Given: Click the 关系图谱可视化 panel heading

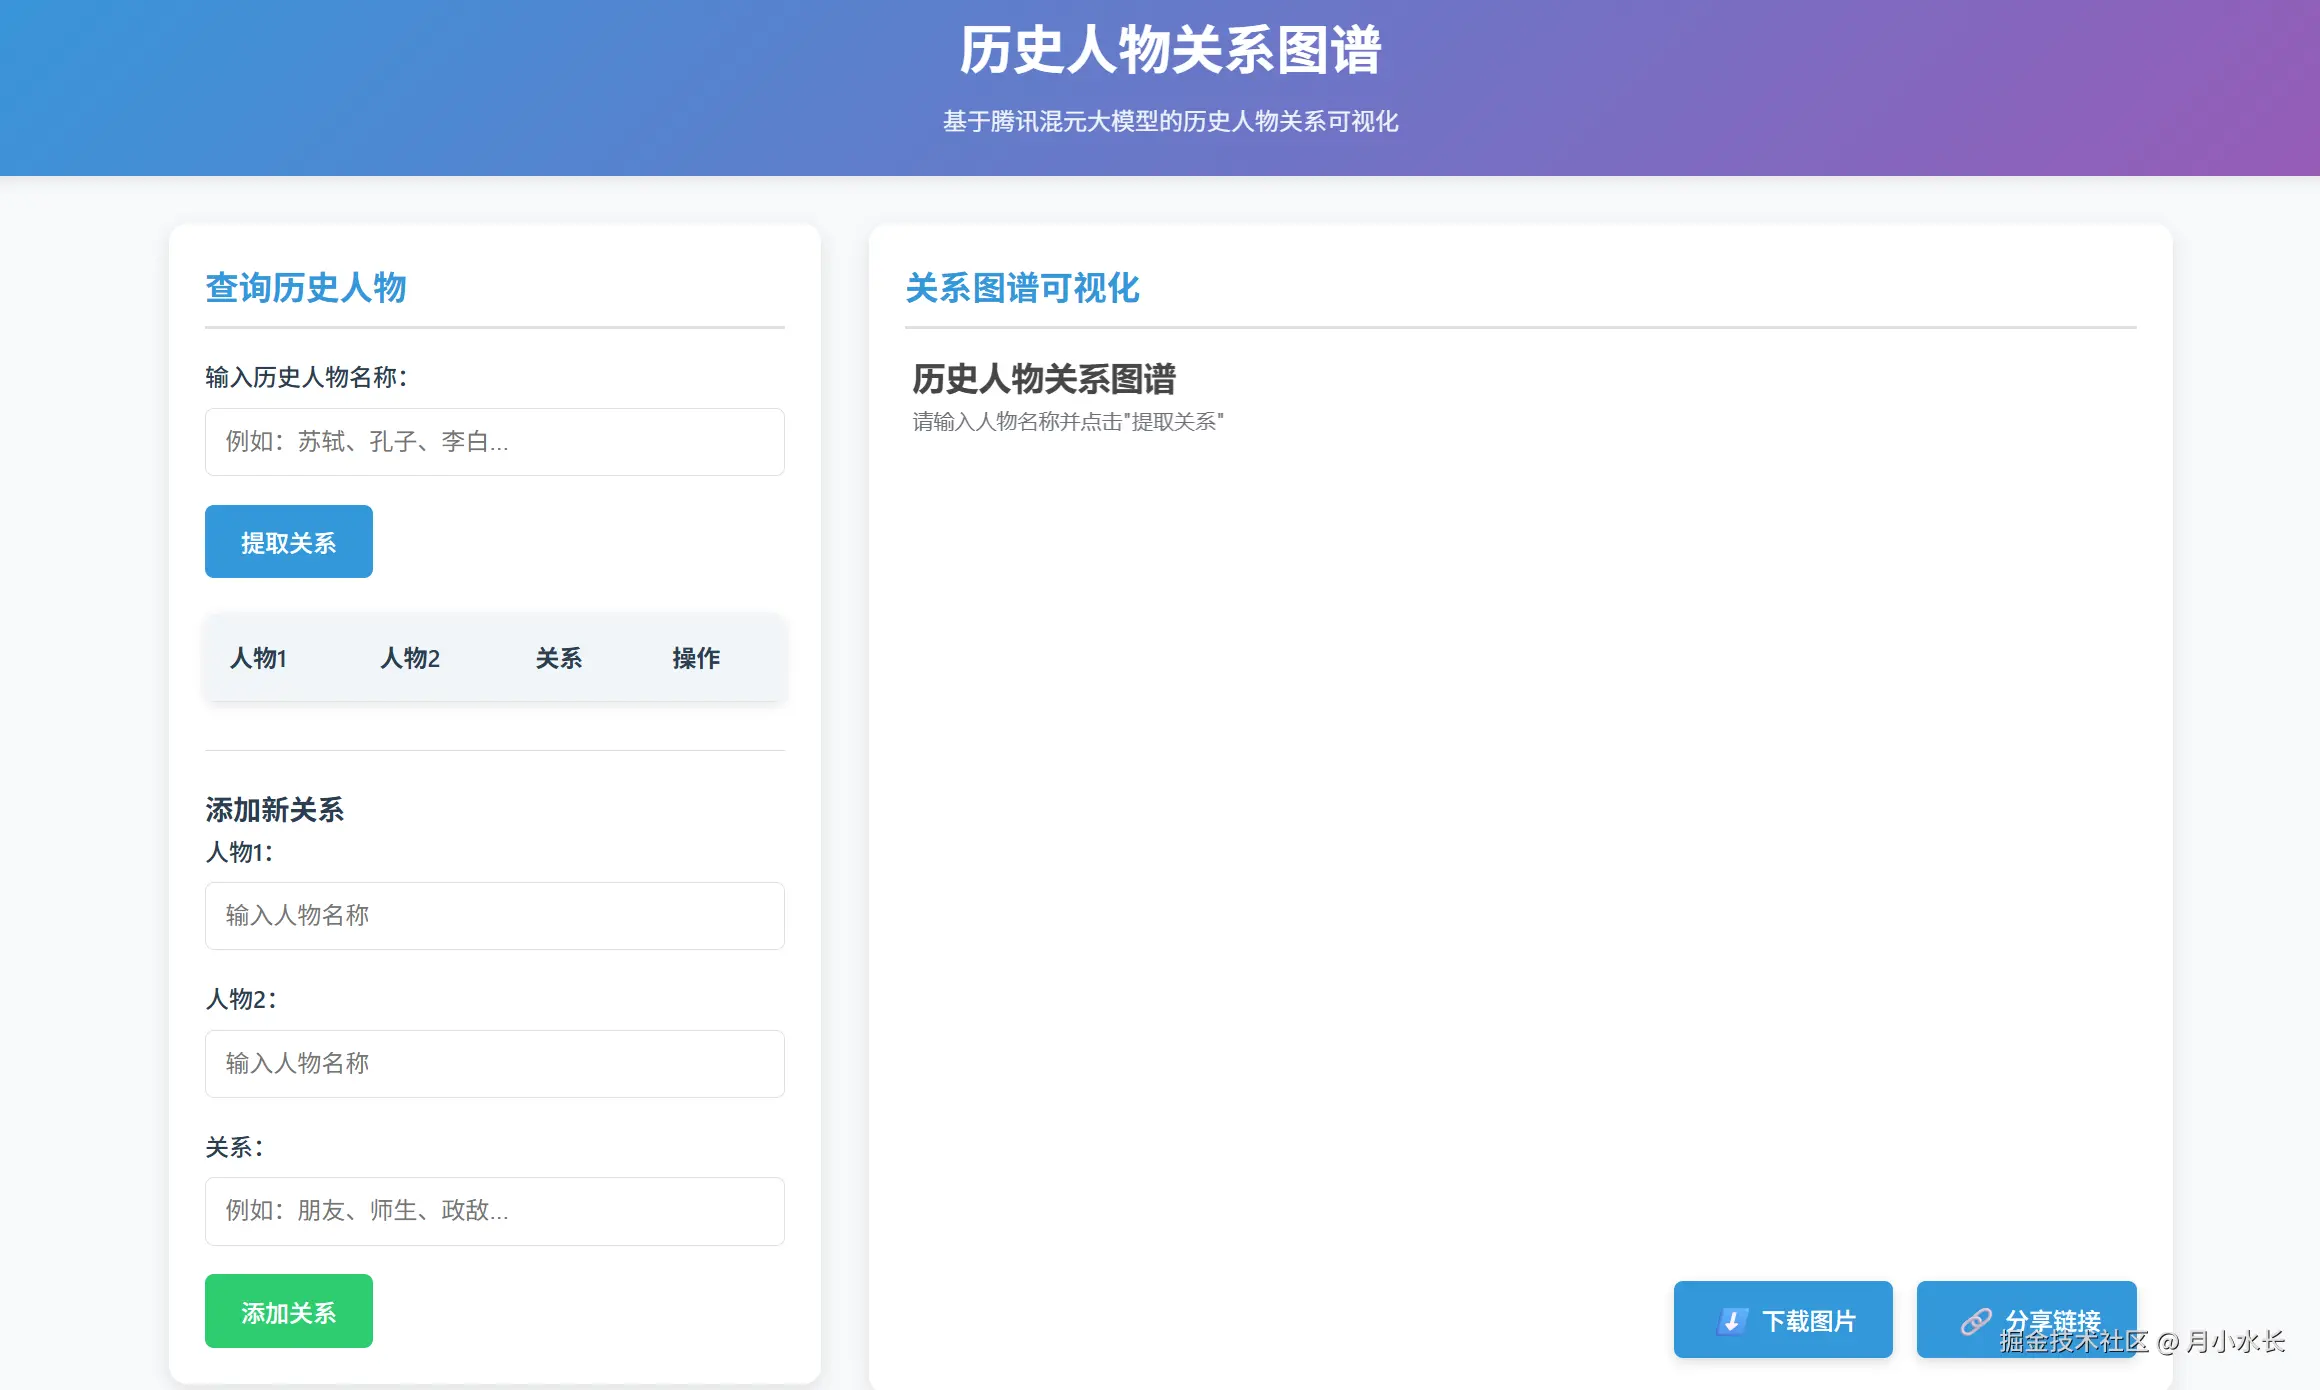Looking at the screenshot, I should click(1022, 288).
